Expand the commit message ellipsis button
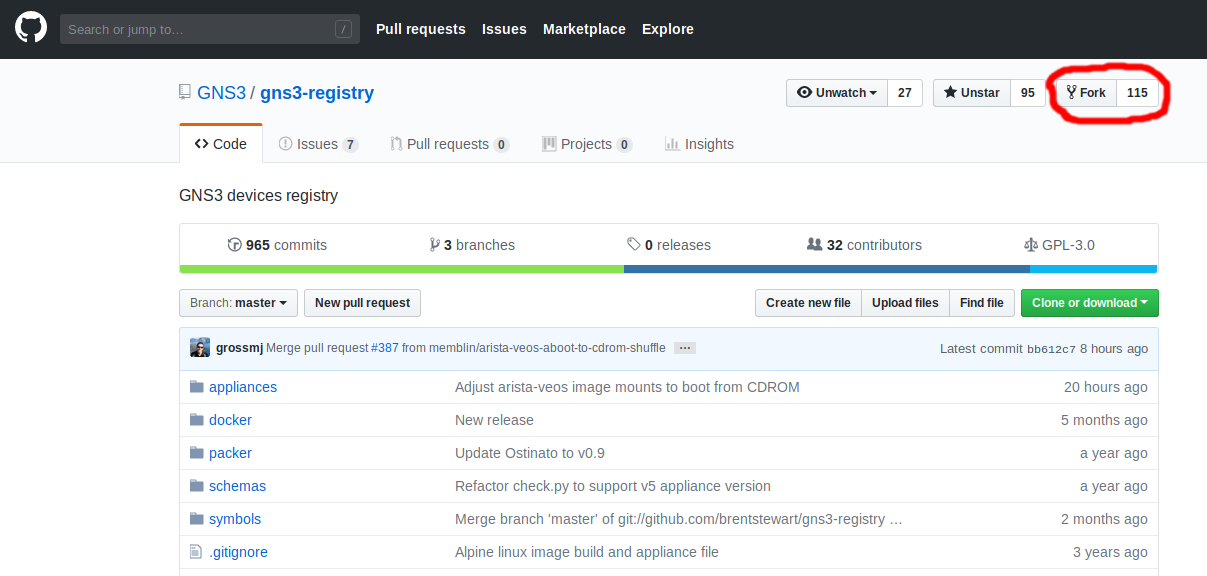Viewport: 1207px width, 576px height. [x=684, y=348]
